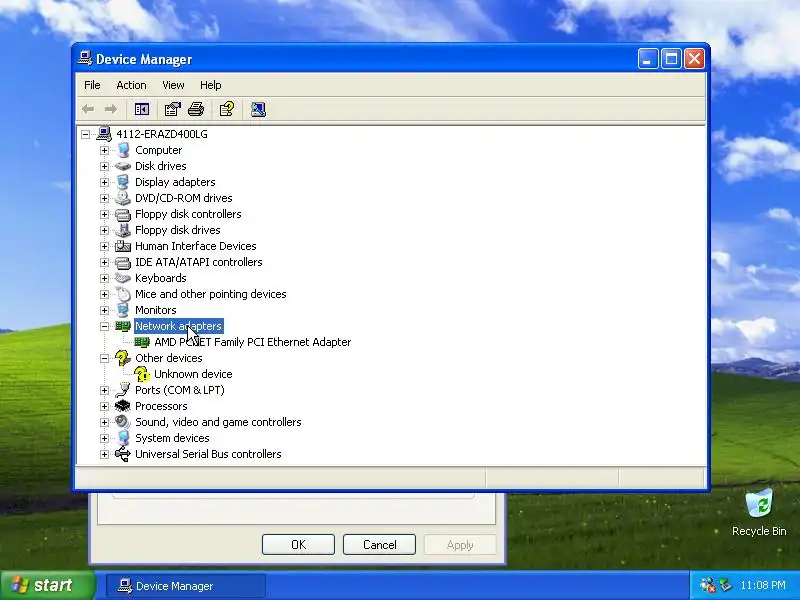Viewport: 800px width, 600px height.
Task: Select Sound, video and game controllers label
Action: (x=218, y=422)
